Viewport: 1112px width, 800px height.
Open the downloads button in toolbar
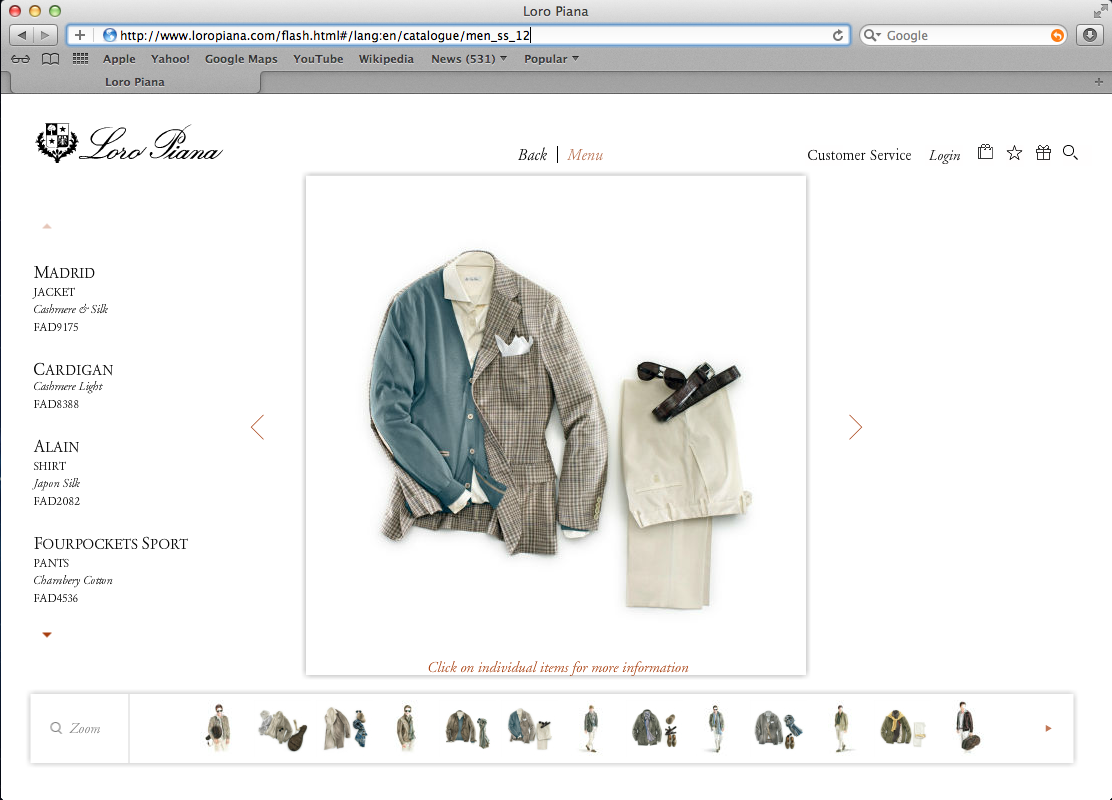pos(1090,35)
